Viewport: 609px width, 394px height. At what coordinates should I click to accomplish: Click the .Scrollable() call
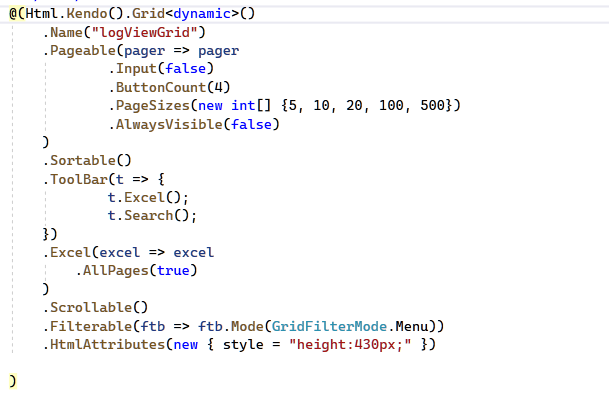click(x=95, y=307)
